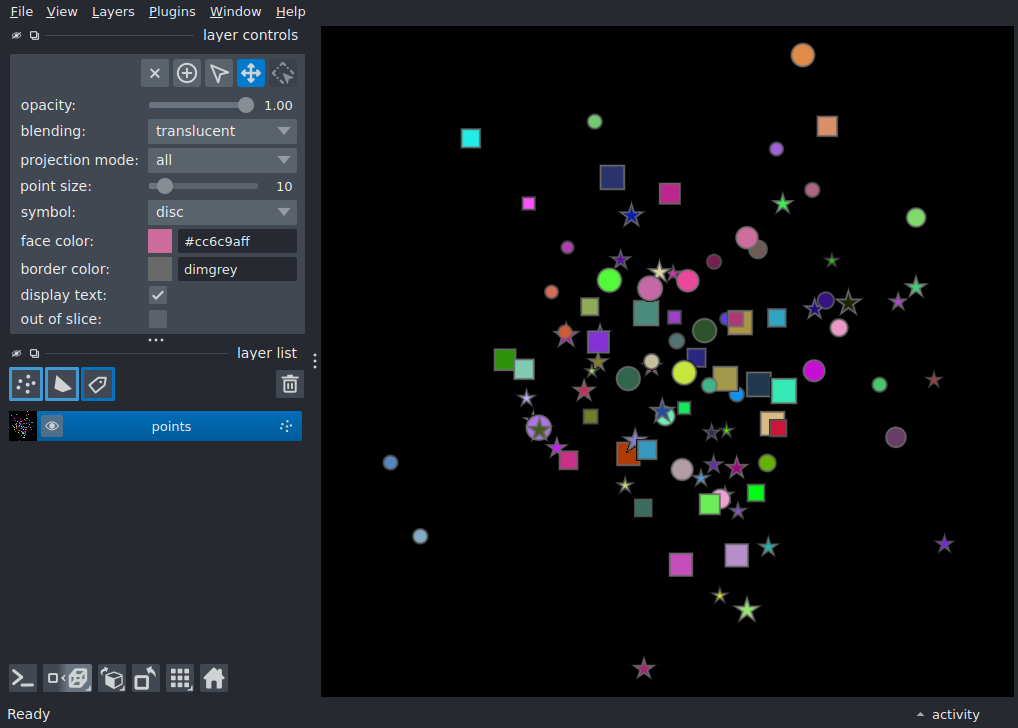
Task: Click the point size value 10
Action: click(x=284, y=186)
